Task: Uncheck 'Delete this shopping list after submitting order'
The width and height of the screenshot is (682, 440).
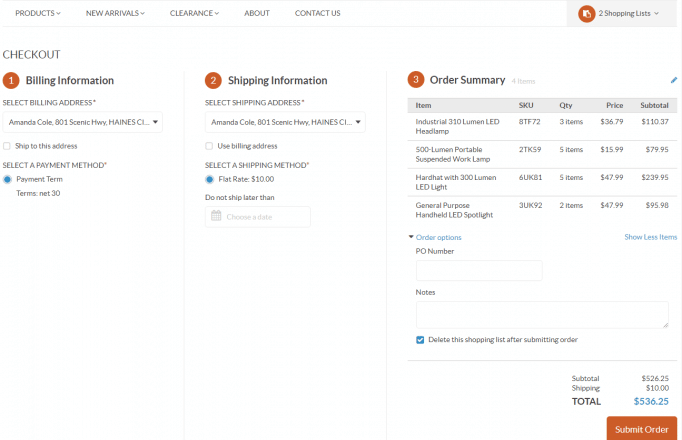Action: click(x=420, y=339)
